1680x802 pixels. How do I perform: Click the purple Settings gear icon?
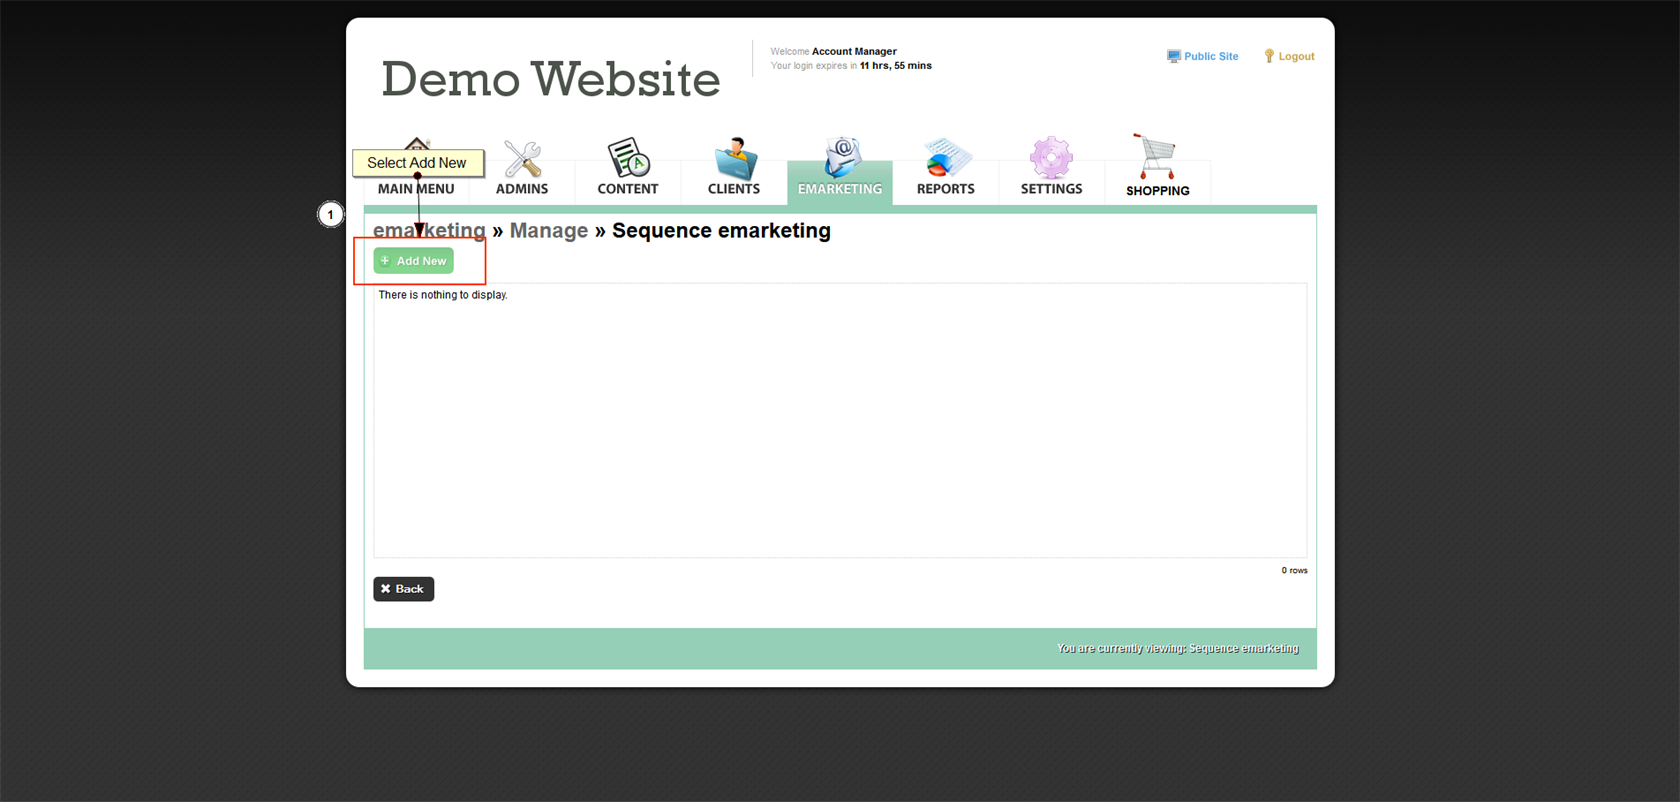click(1051, 157)
